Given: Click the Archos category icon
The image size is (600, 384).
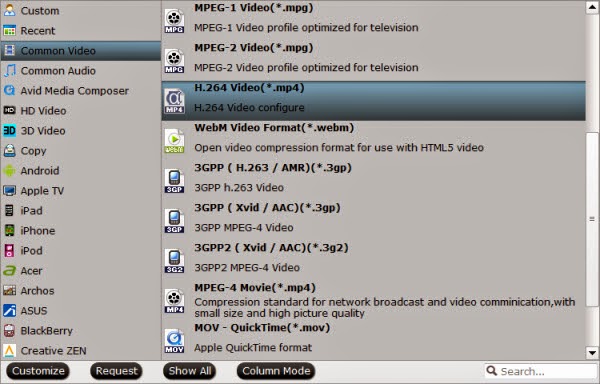Looking at the screenshot, I should pyautogui.click(x=10, y=290).
